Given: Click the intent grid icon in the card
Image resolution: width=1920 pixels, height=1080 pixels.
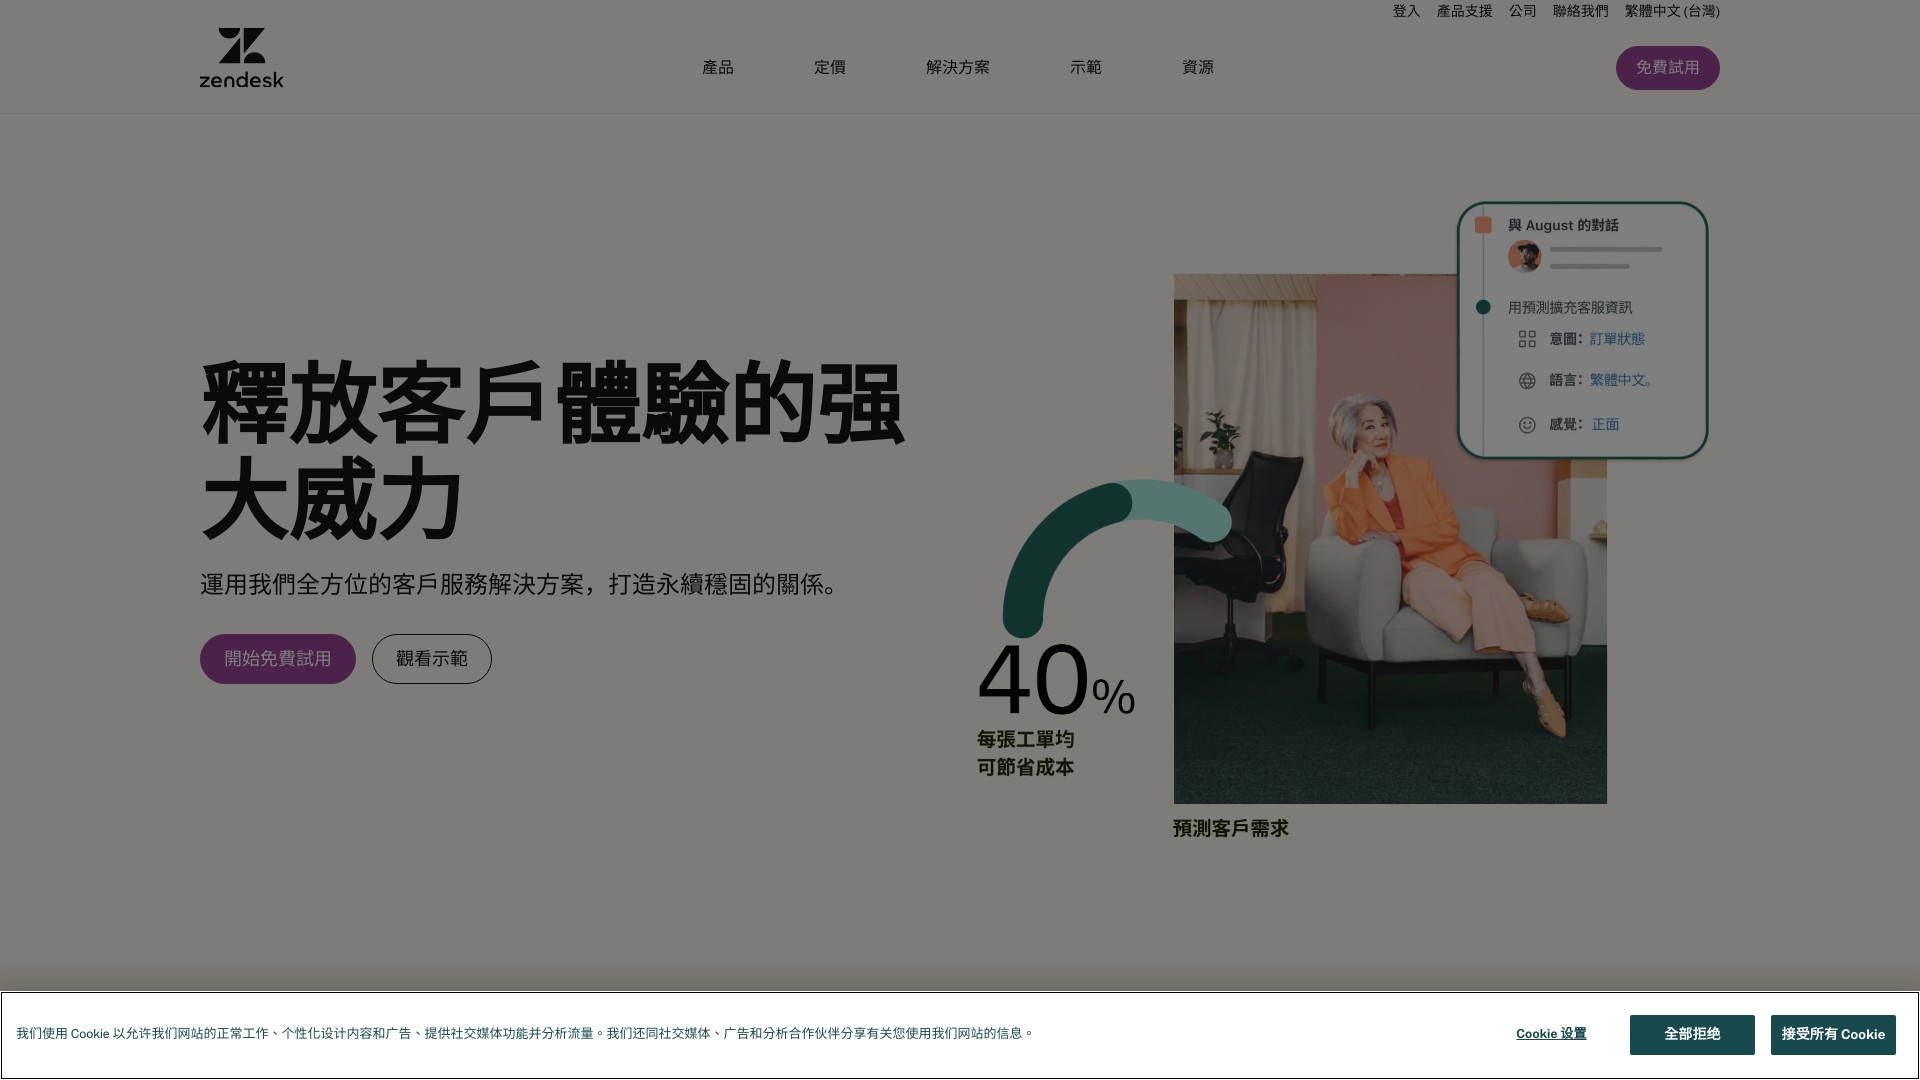Looking at the screenshot, I should coord(1527,339).
